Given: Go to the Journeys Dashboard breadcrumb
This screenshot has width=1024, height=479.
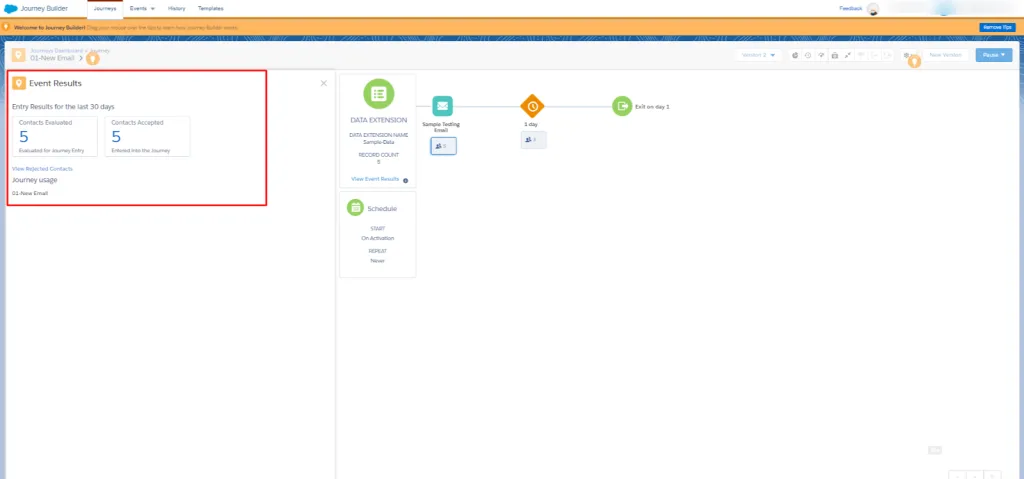Looking at the screenshot, I should 57,50.
